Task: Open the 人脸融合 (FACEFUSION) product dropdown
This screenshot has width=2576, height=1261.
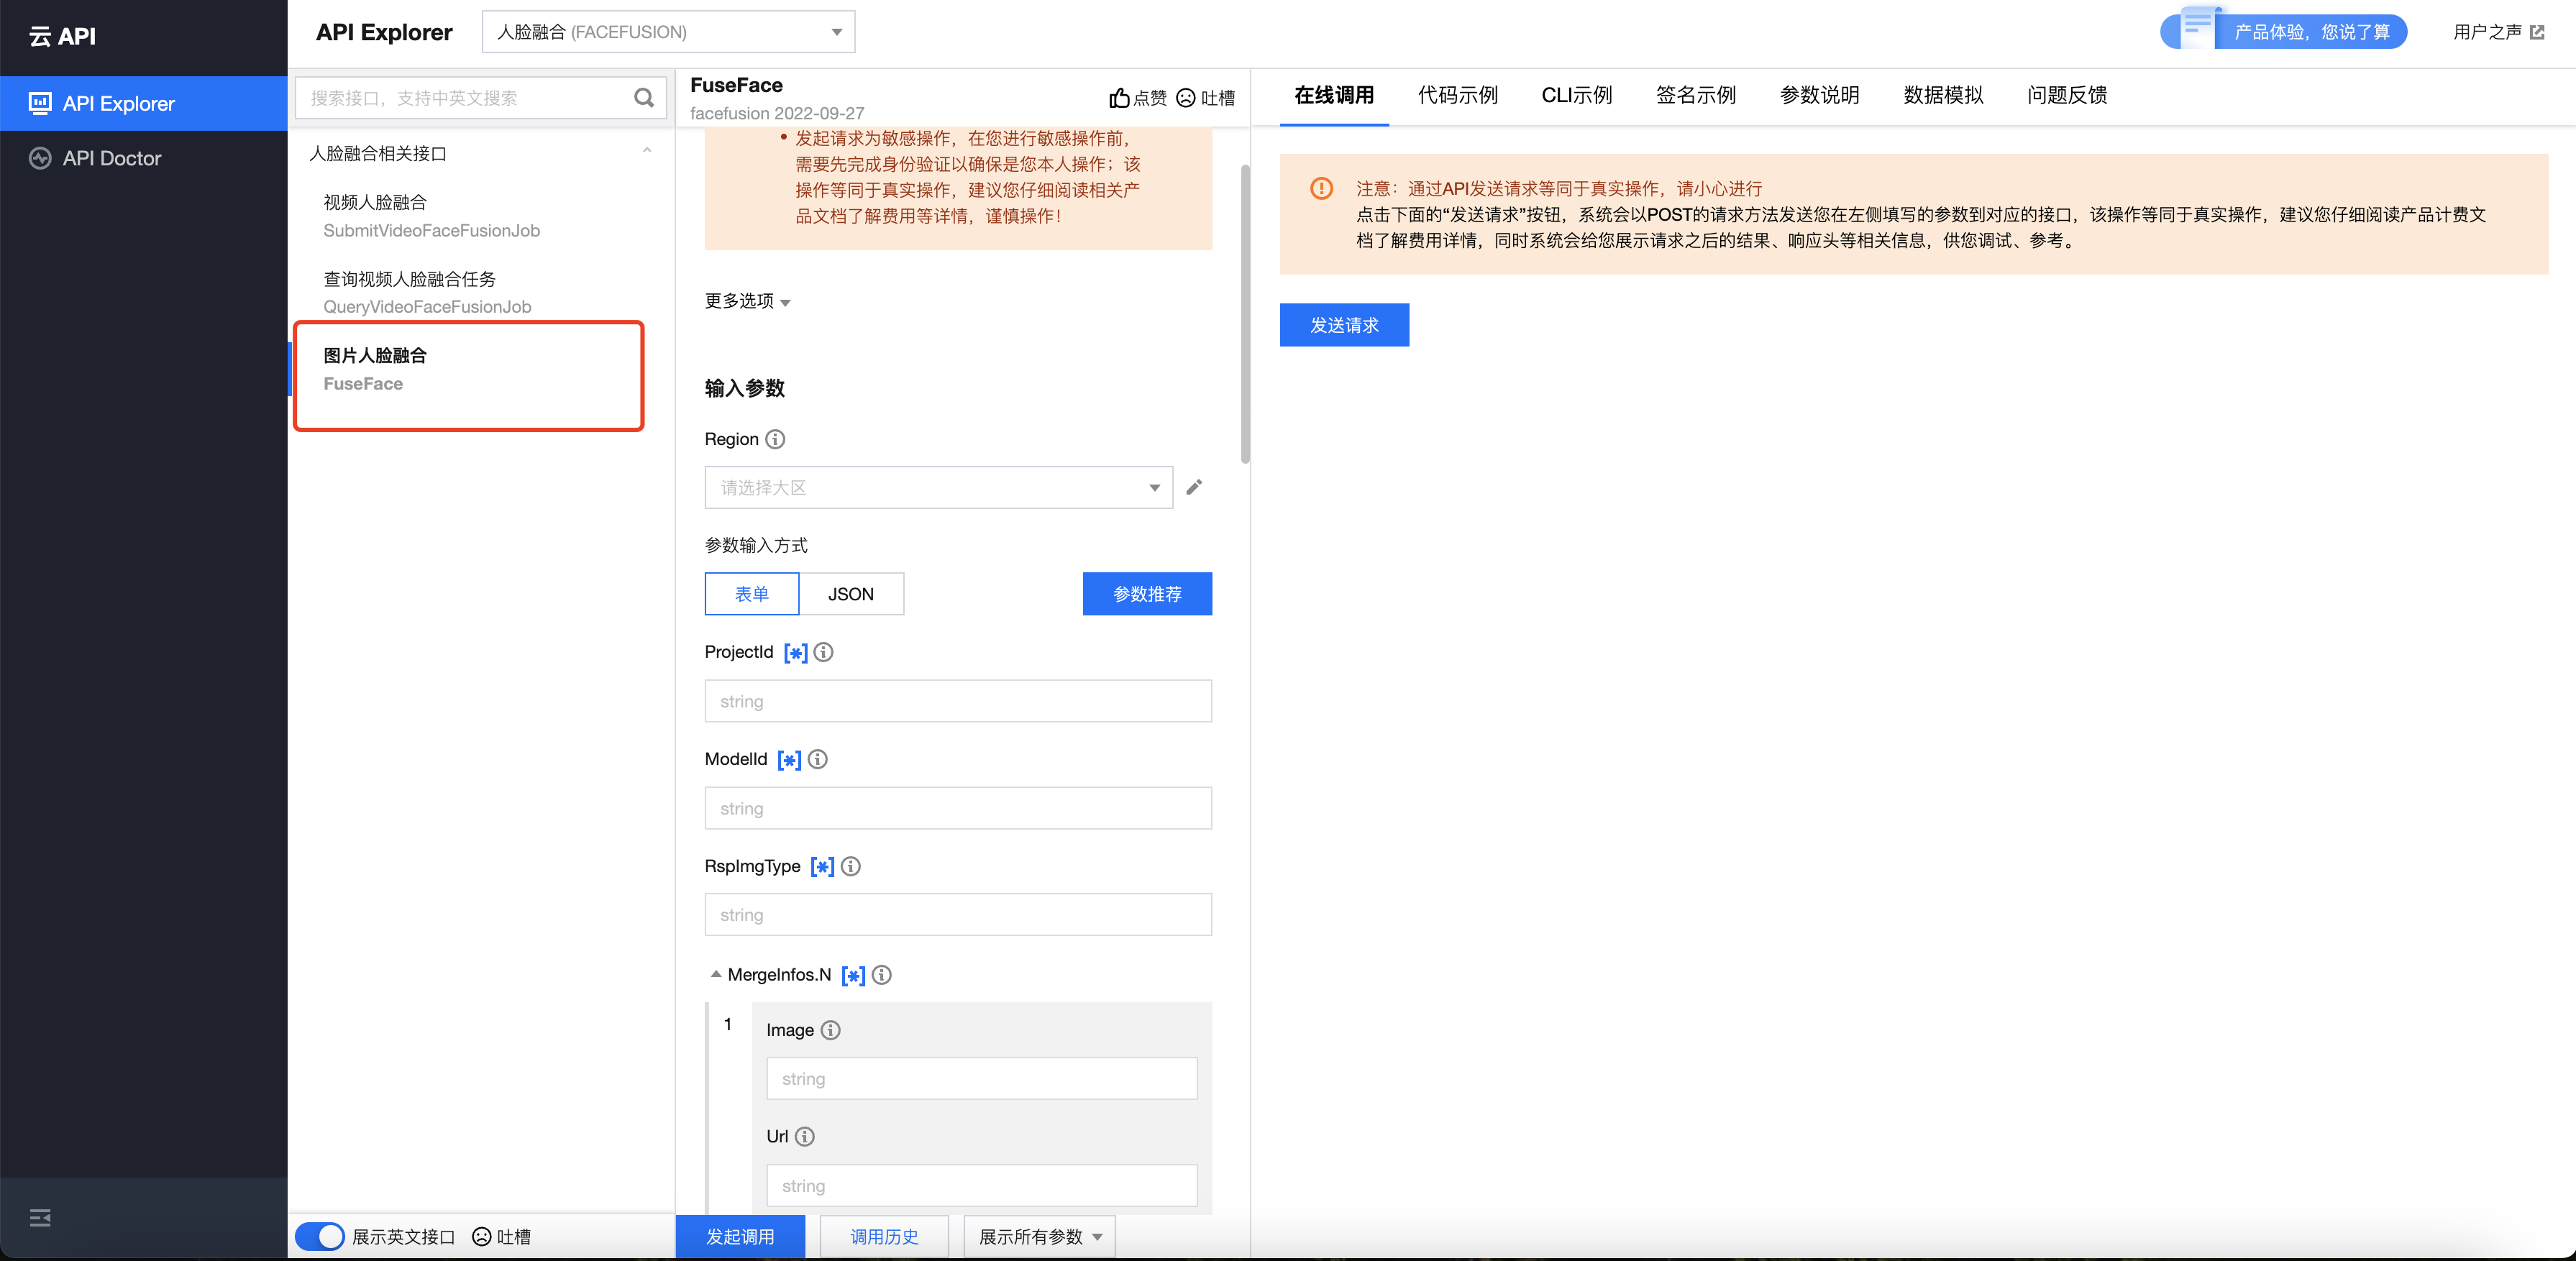Action: point(668,32)
